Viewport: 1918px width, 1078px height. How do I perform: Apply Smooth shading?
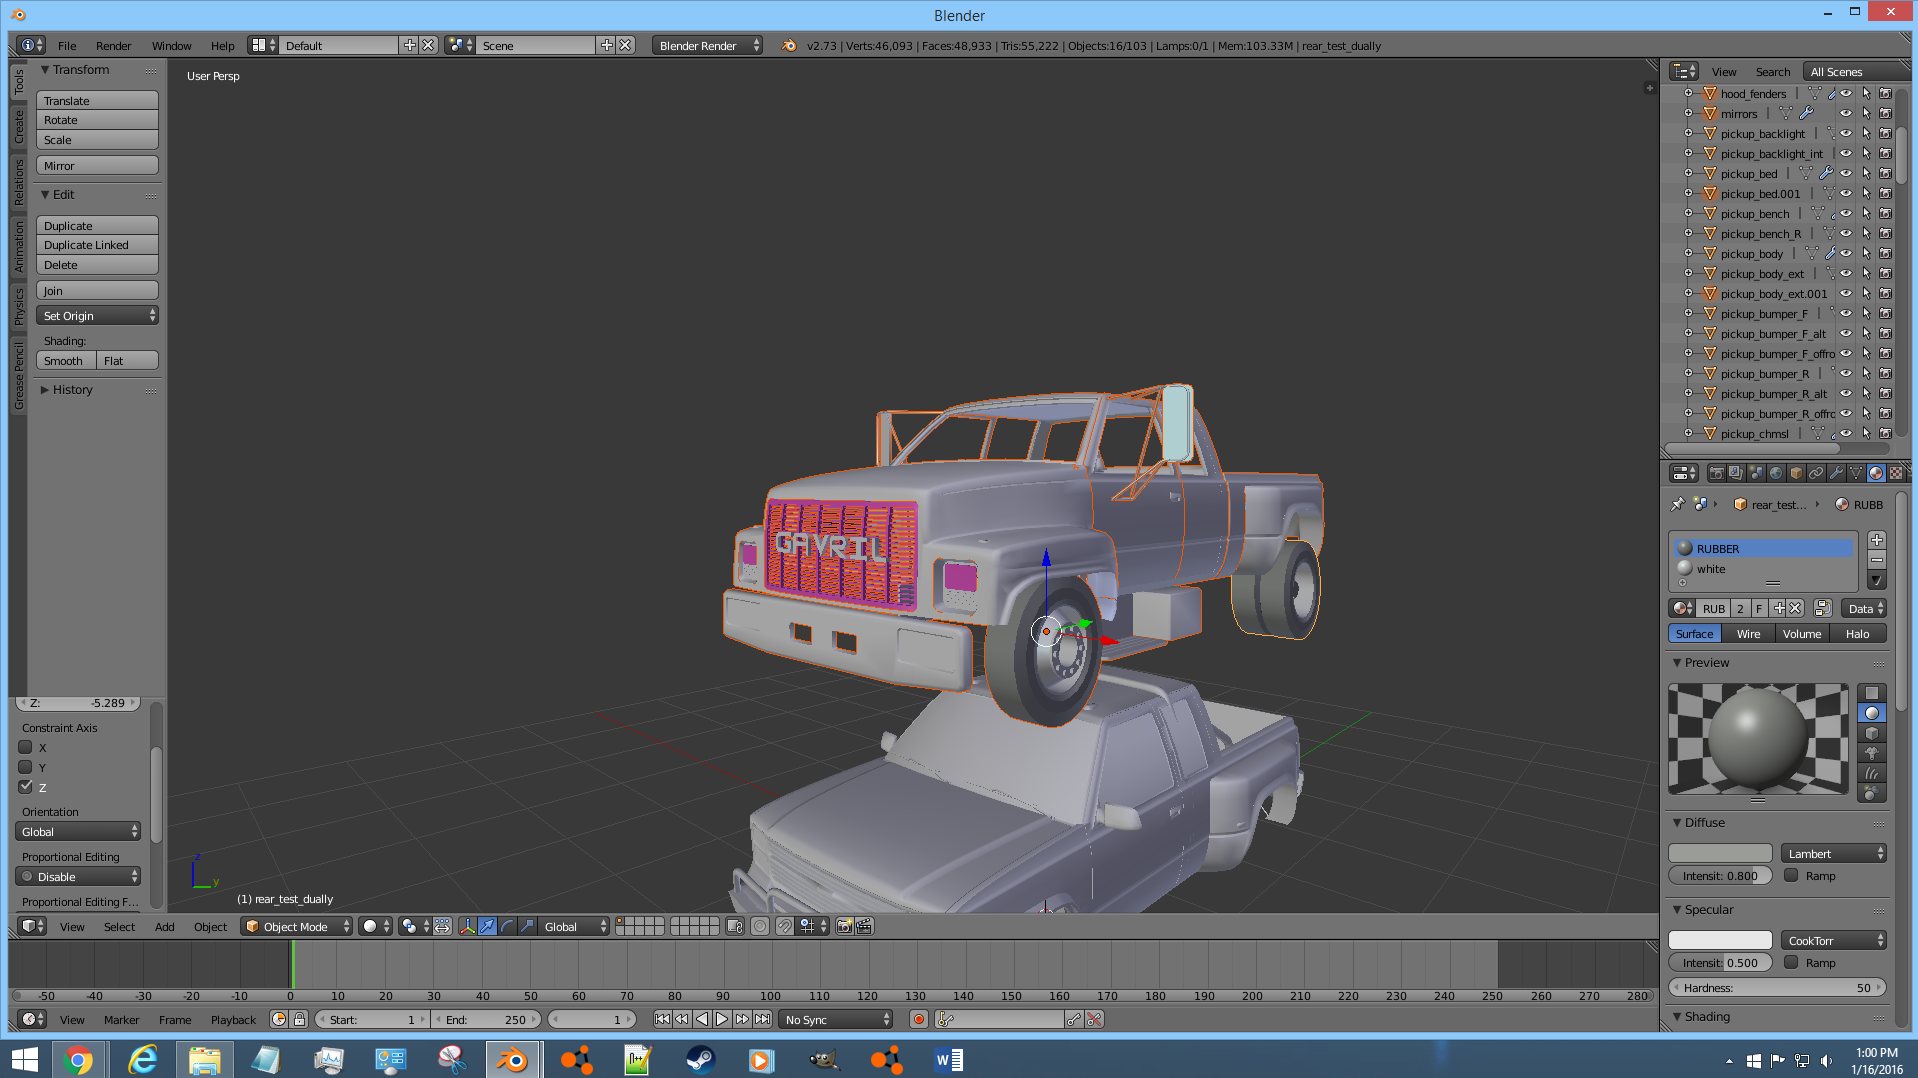66,360
